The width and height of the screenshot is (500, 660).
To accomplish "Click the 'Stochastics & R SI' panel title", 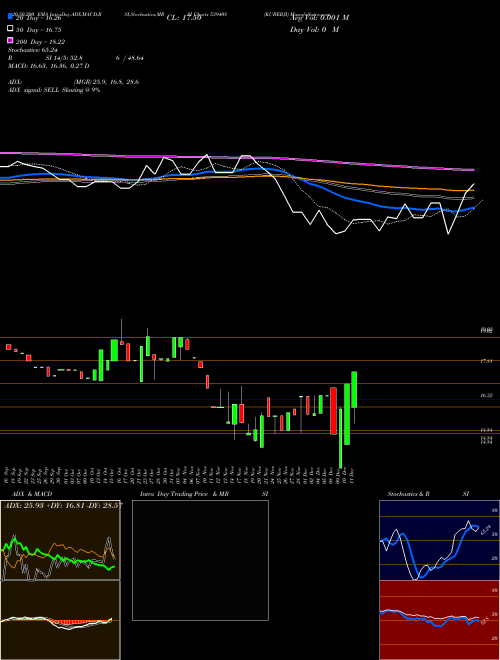I will 428,494.
